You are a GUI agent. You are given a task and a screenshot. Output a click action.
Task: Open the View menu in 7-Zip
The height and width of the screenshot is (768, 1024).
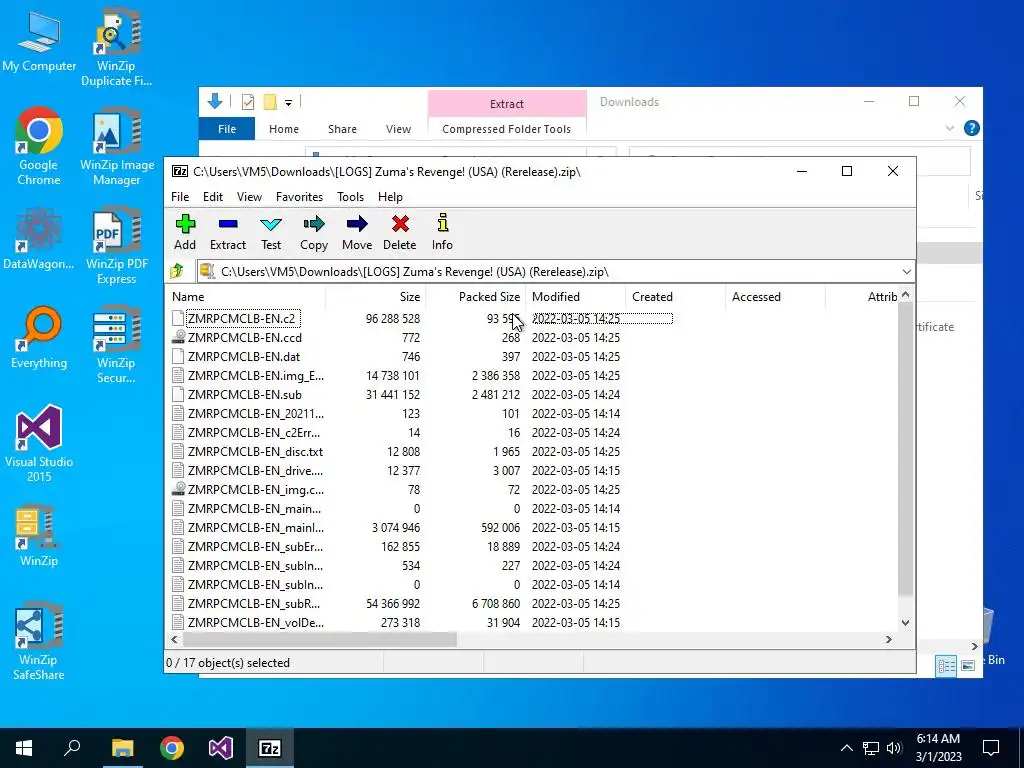[249, 197]
